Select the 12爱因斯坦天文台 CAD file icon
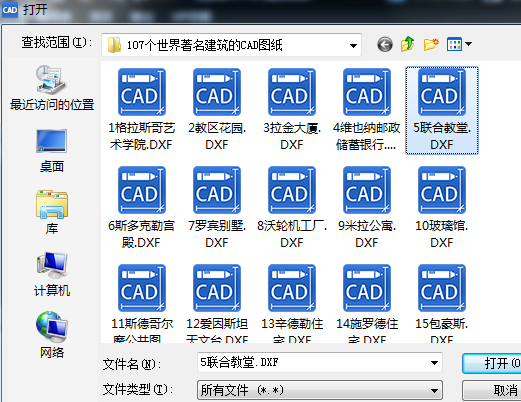This screenshot has height=402, width=521. 217,288
